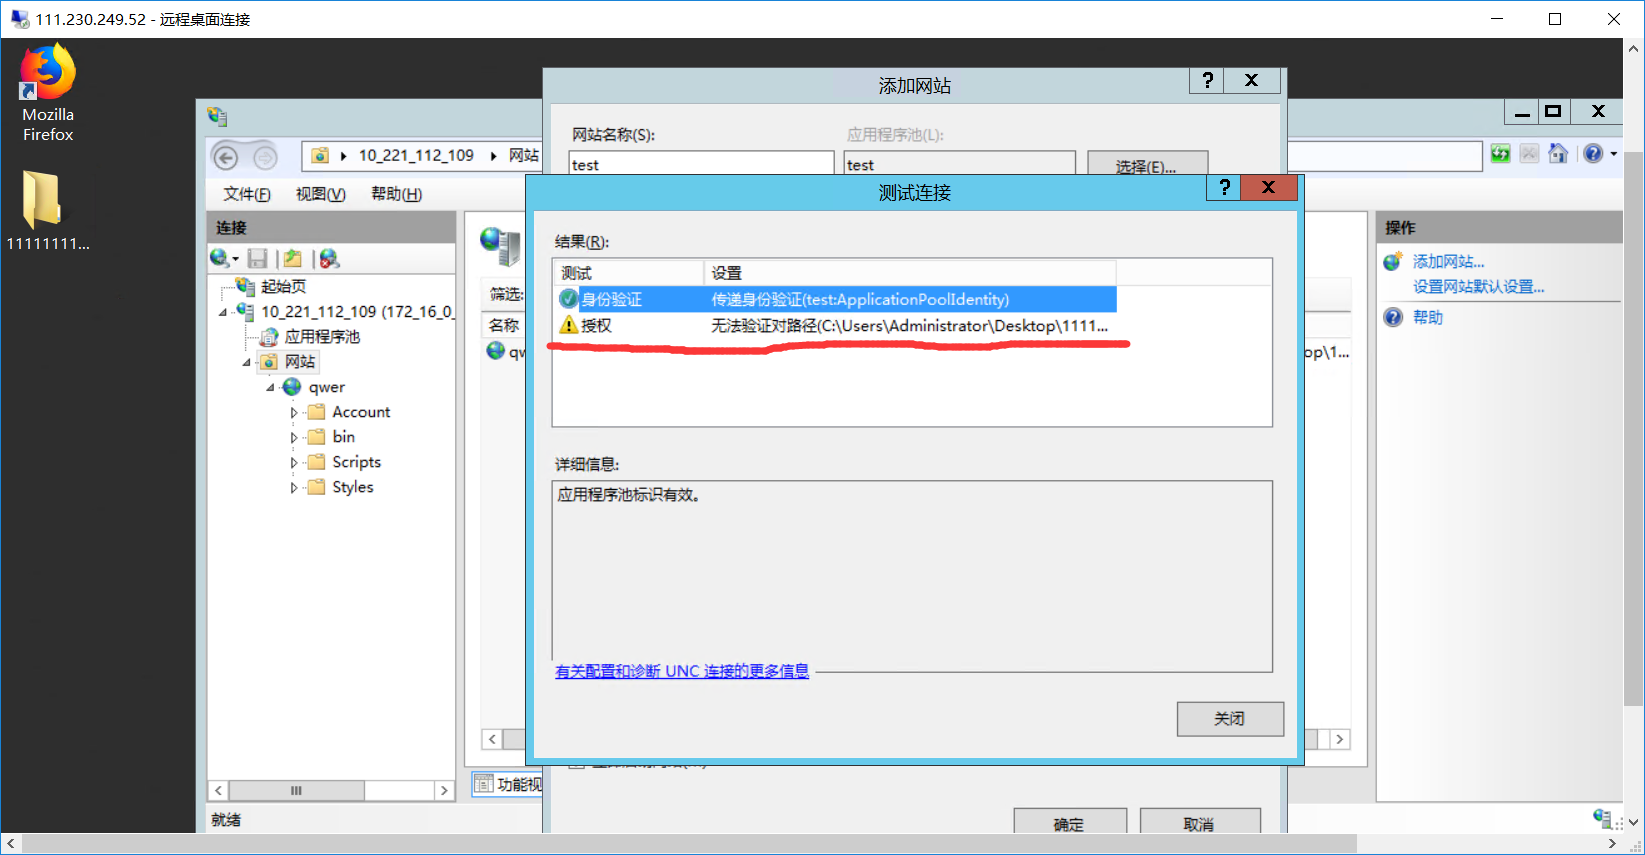Image resolution: width=1645 pixels, height=855 pixels.
Task: Click the home icon in top-right toolbar
Action: click(1558, 154)
